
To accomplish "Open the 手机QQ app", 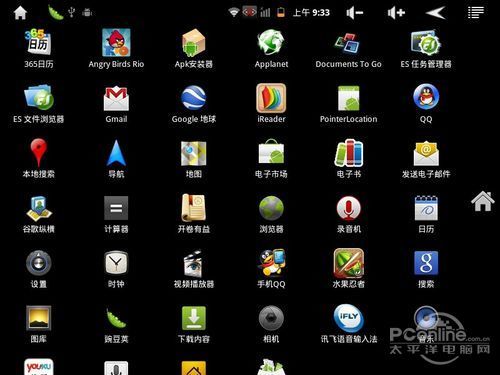I will click(x=271, y=263).
